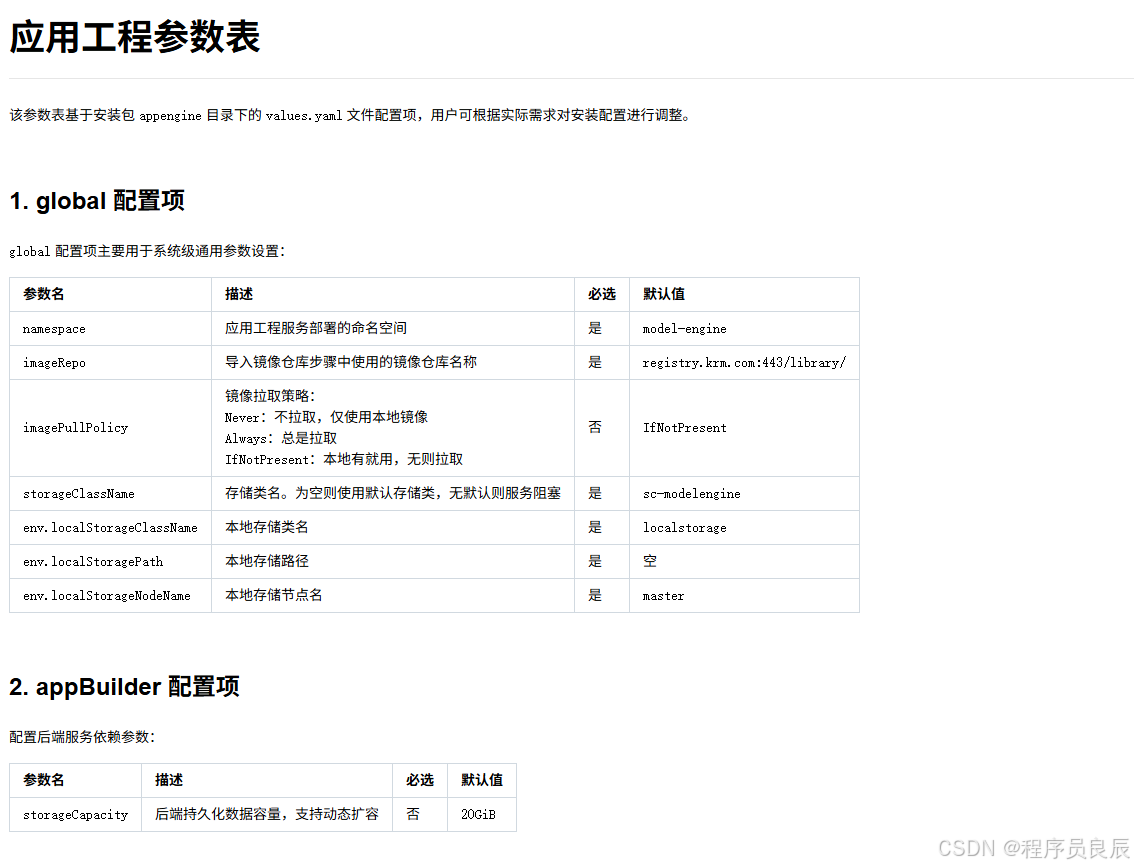
Task: Click the default value localstorage
Action: click(x=685, y=528)
